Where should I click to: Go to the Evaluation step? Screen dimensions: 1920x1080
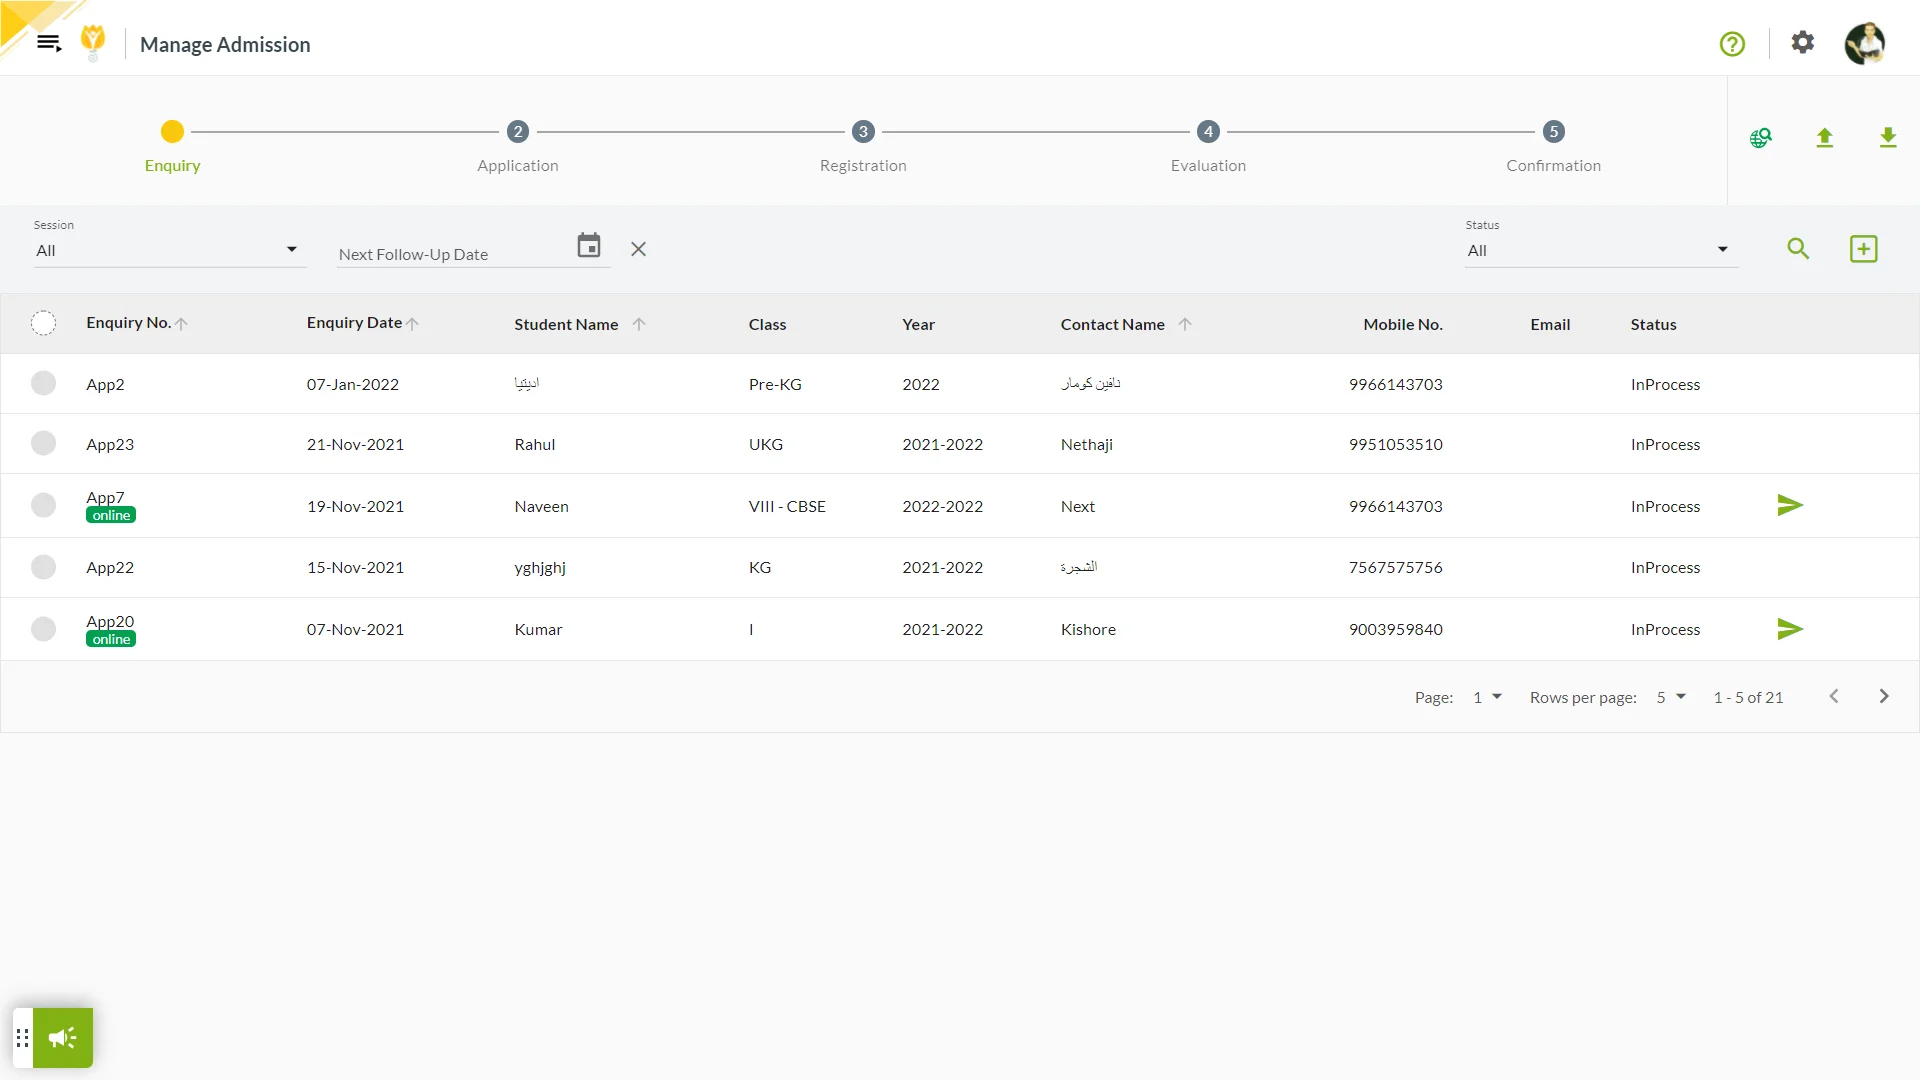[x=1208, y=146]
